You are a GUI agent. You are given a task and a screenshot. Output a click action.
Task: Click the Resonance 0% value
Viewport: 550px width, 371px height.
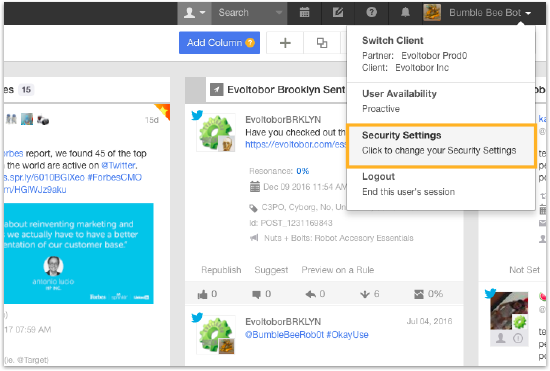coord(302,171)
